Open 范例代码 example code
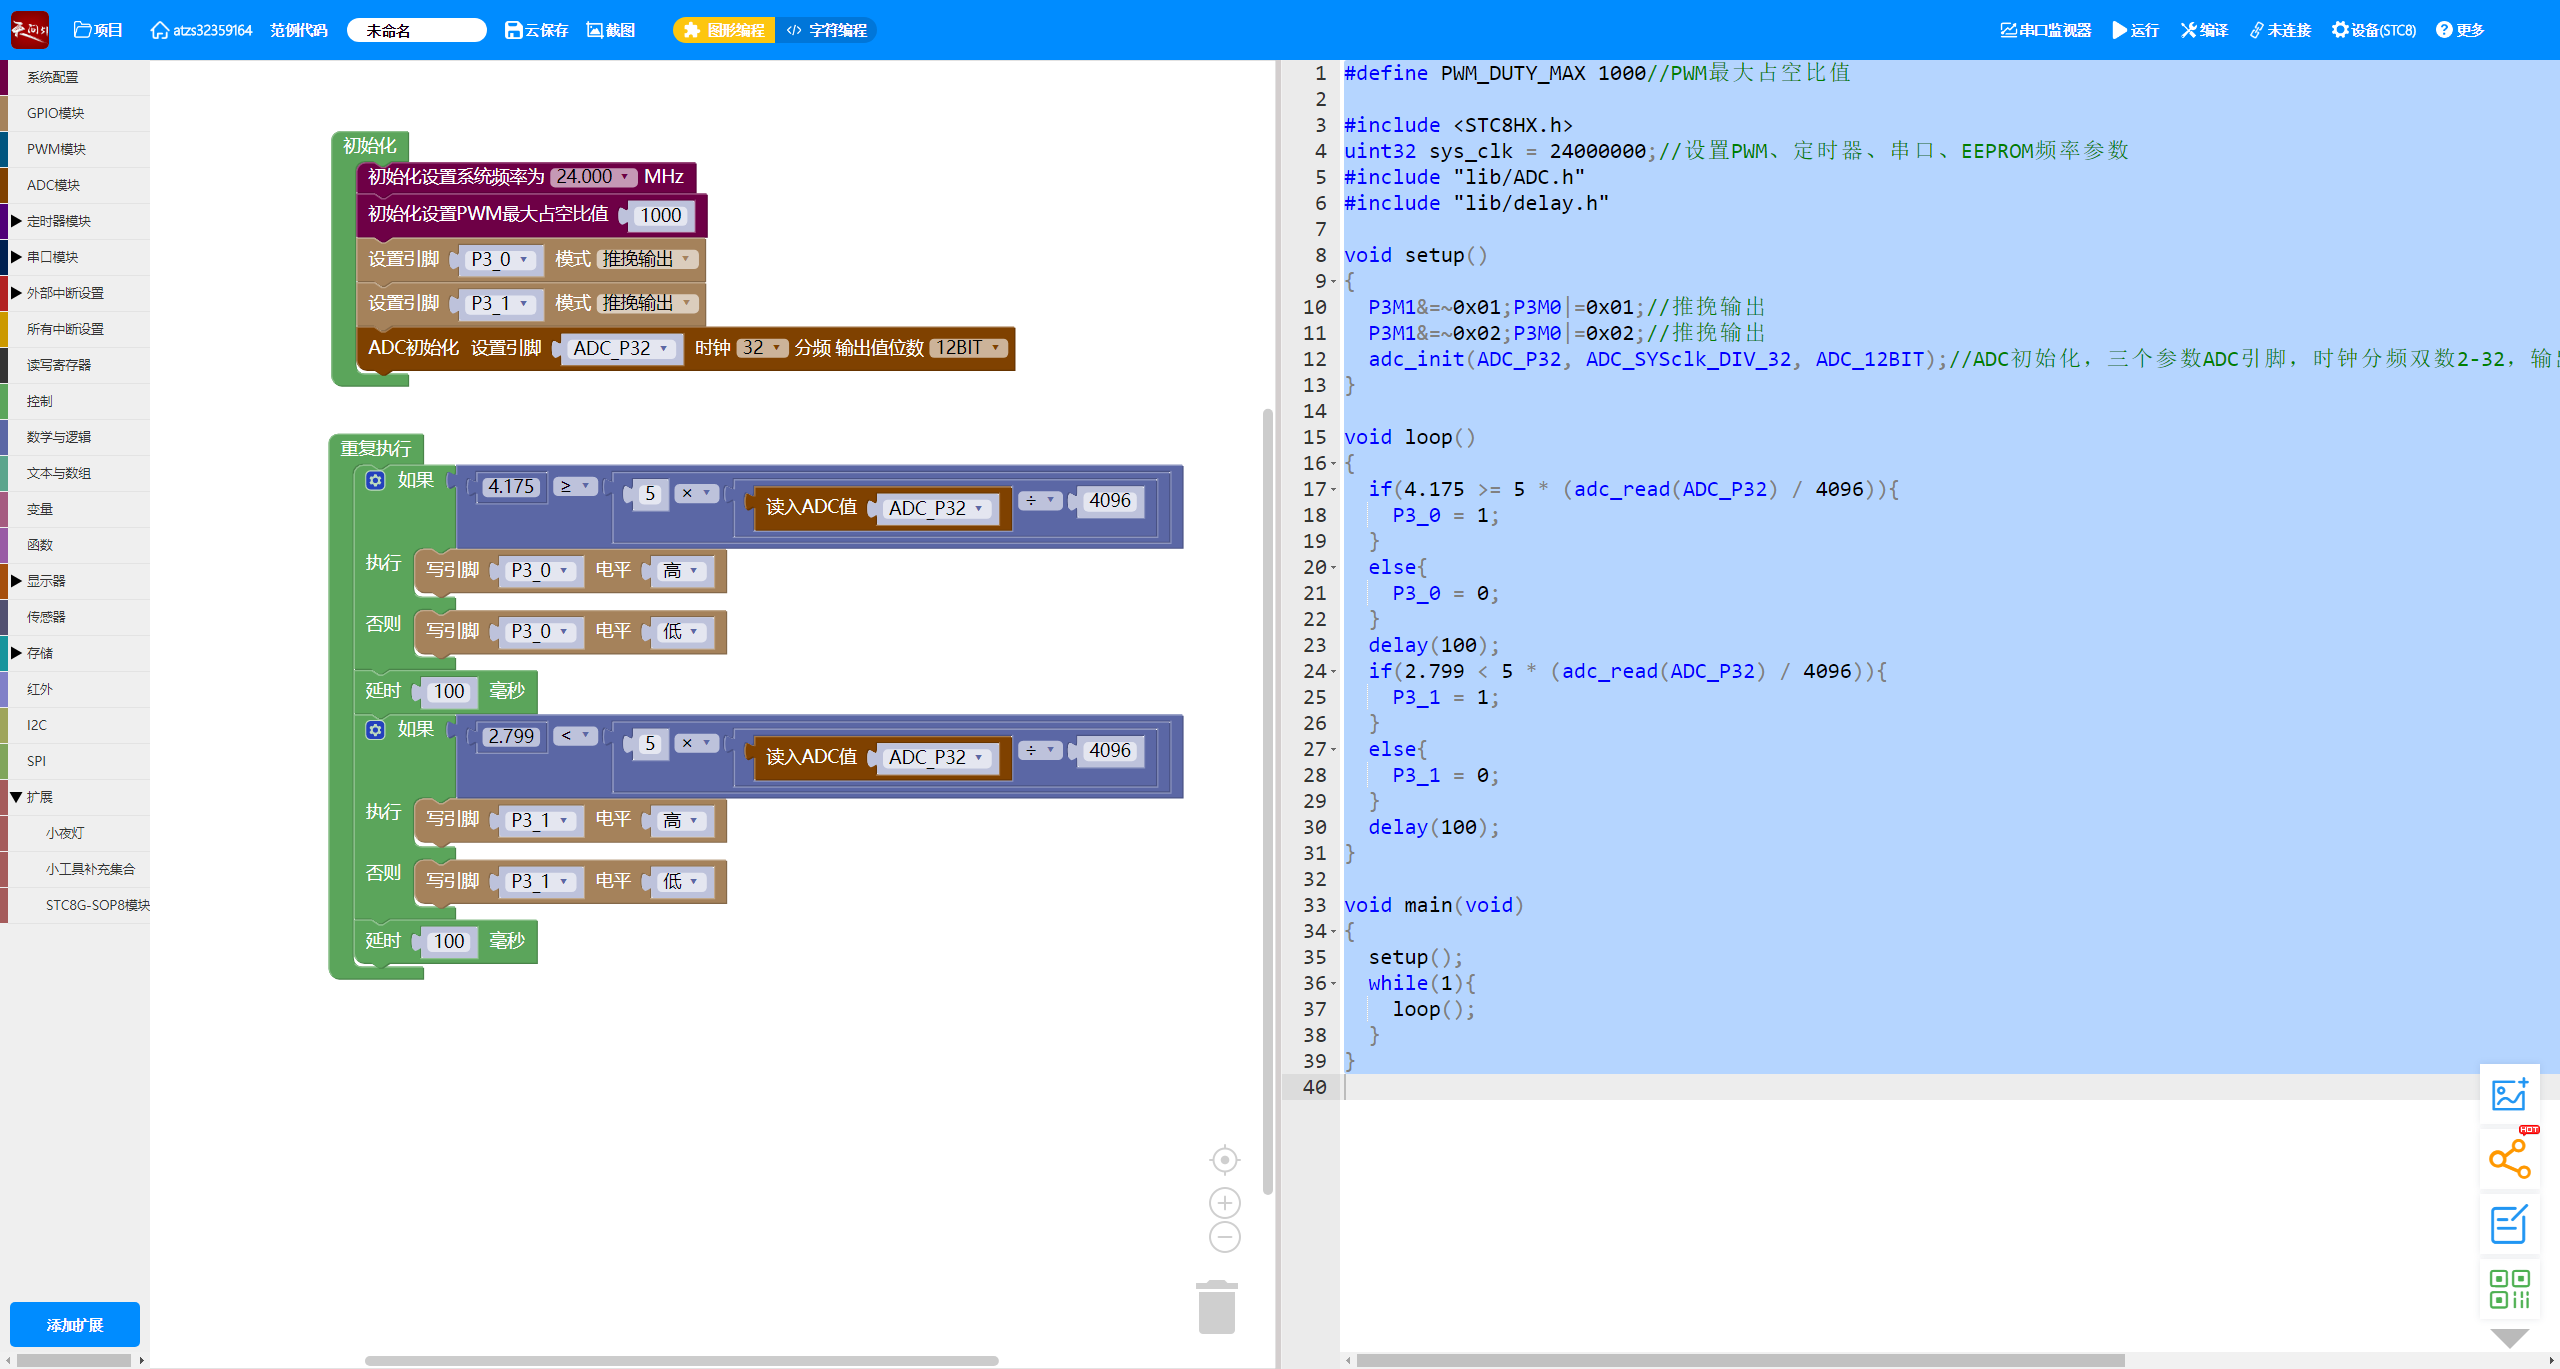 (x=298, y=30)
